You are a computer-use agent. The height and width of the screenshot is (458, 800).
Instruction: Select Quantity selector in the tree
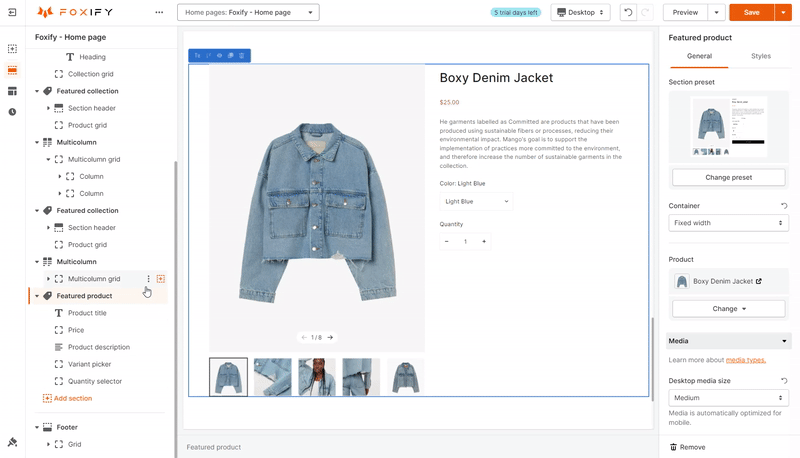click(x=95, y=381)
